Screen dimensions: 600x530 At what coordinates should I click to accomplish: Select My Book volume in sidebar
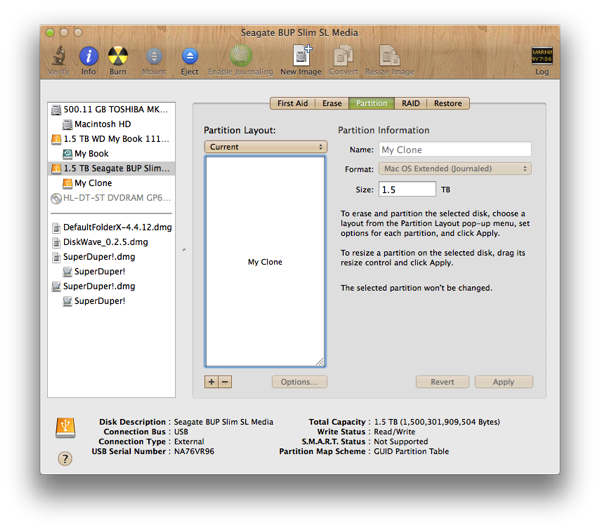(x=111, y=153)
